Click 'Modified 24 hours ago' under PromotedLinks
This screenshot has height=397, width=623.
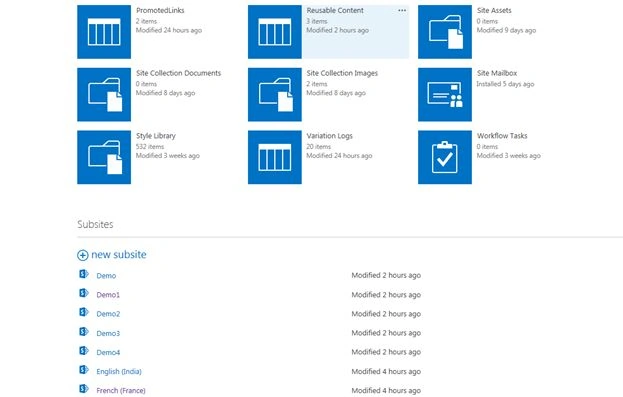[x=169, y=30]
